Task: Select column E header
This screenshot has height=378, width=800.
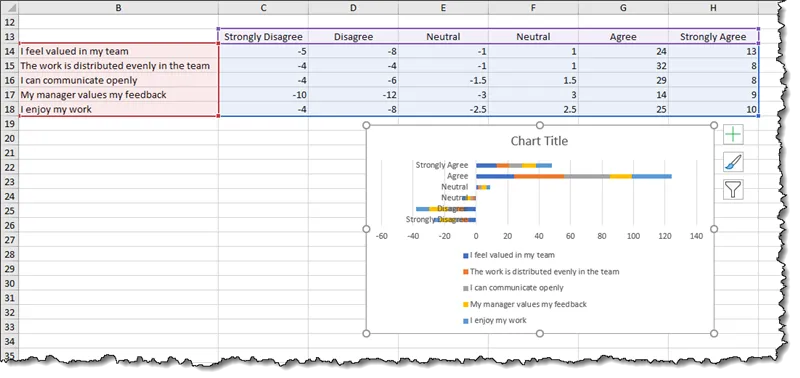Action: coord(443,8)
